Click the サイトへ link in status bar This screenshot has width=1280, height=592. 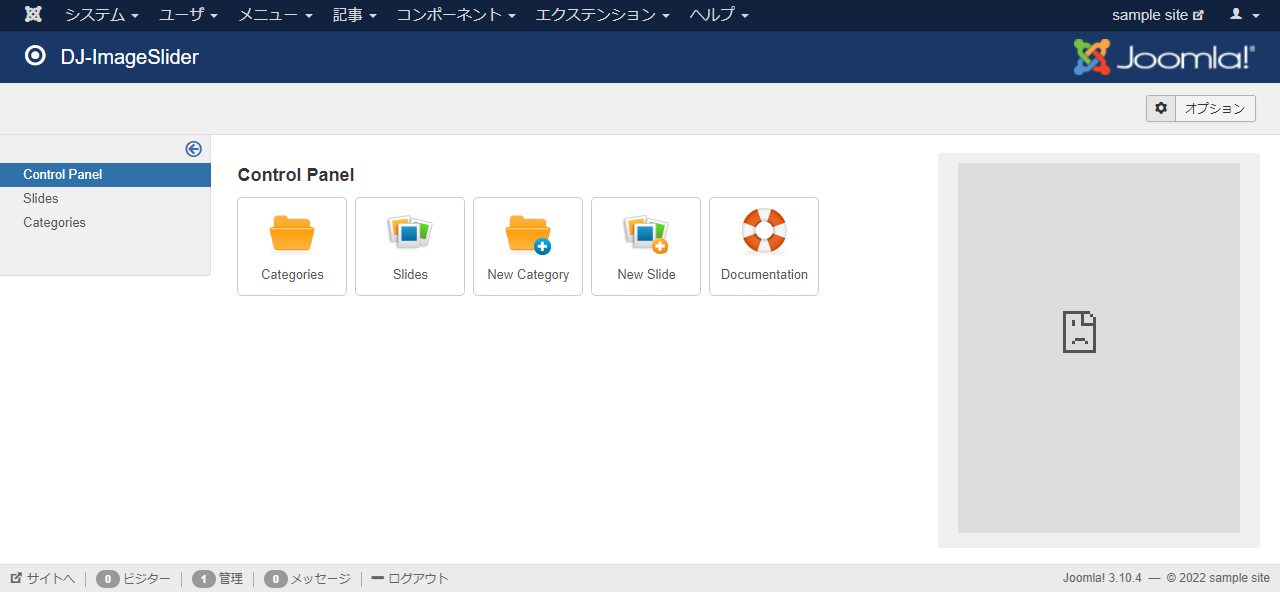tap(43, 578)
